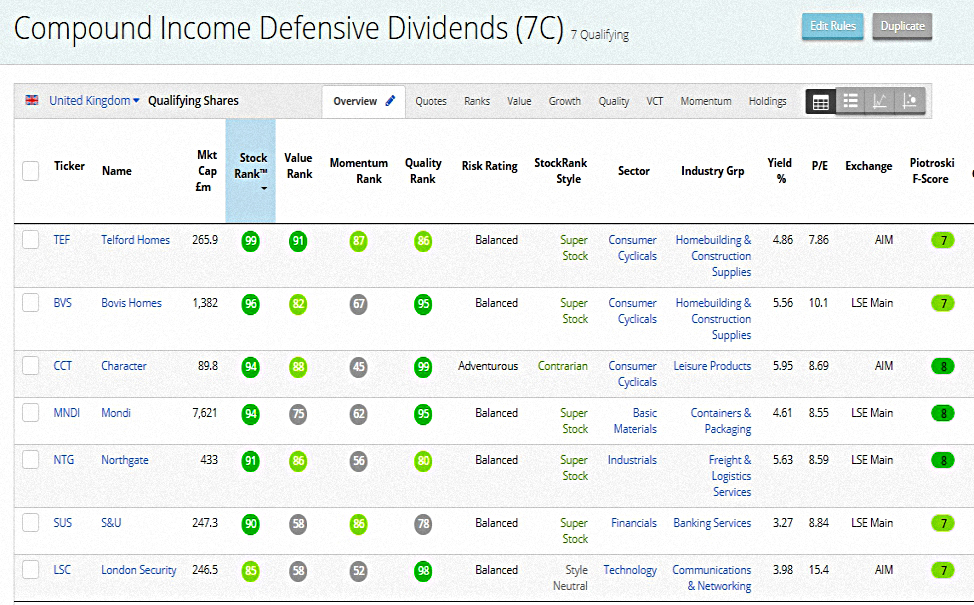Click S&U Momentum Rank 86 badge
Viewport: 974px width, 605px height.
point(358,524)
